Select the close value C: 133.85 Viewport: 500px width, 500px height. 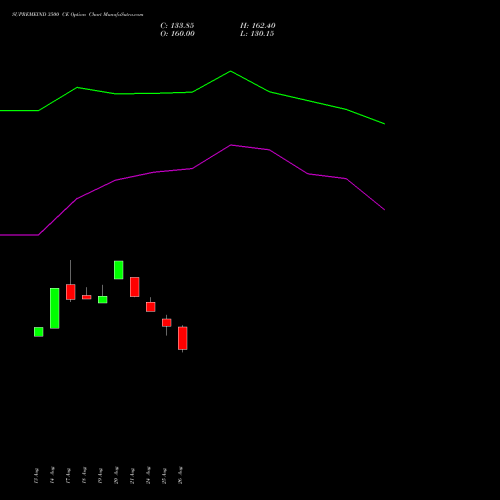point(177,26)
